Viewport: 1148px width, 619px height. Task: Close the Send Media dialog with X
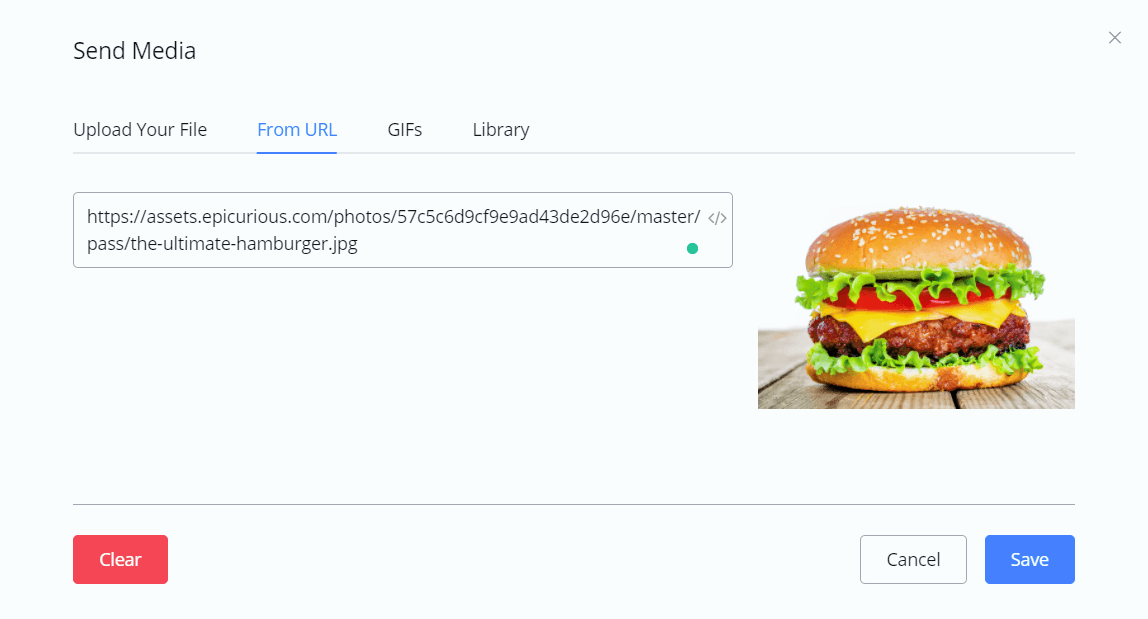pos(1114,37)
